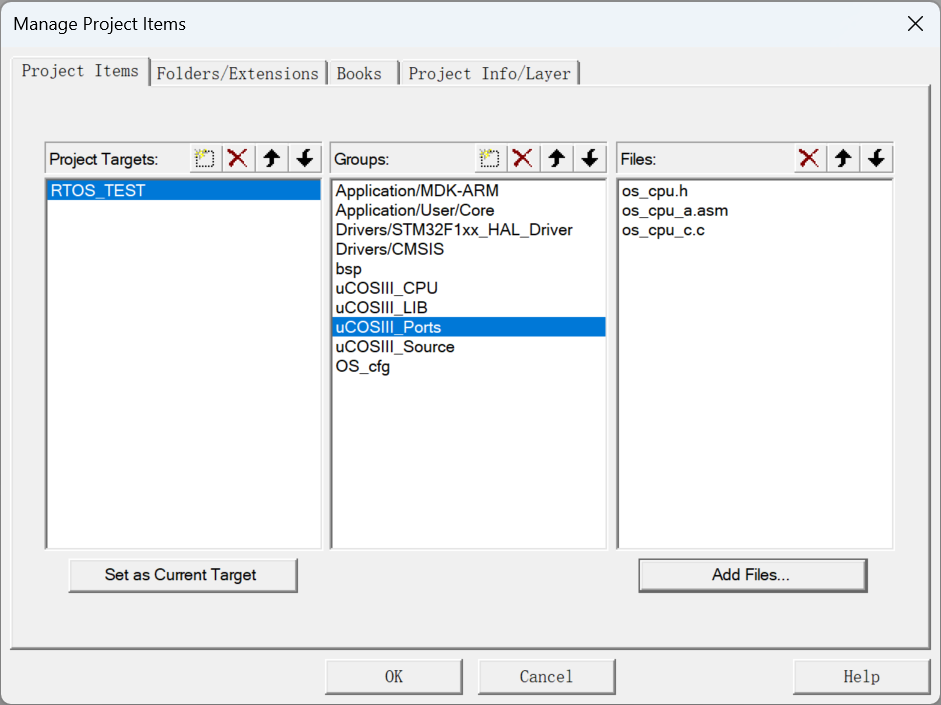Move project target up
This screenshot has width=941, height=705.
point(272,158)
